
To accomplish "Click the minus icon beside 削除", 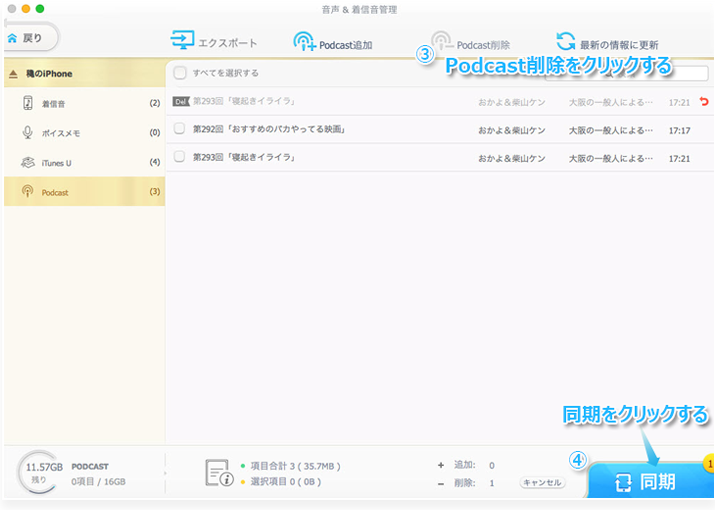I will click(440, 484).
